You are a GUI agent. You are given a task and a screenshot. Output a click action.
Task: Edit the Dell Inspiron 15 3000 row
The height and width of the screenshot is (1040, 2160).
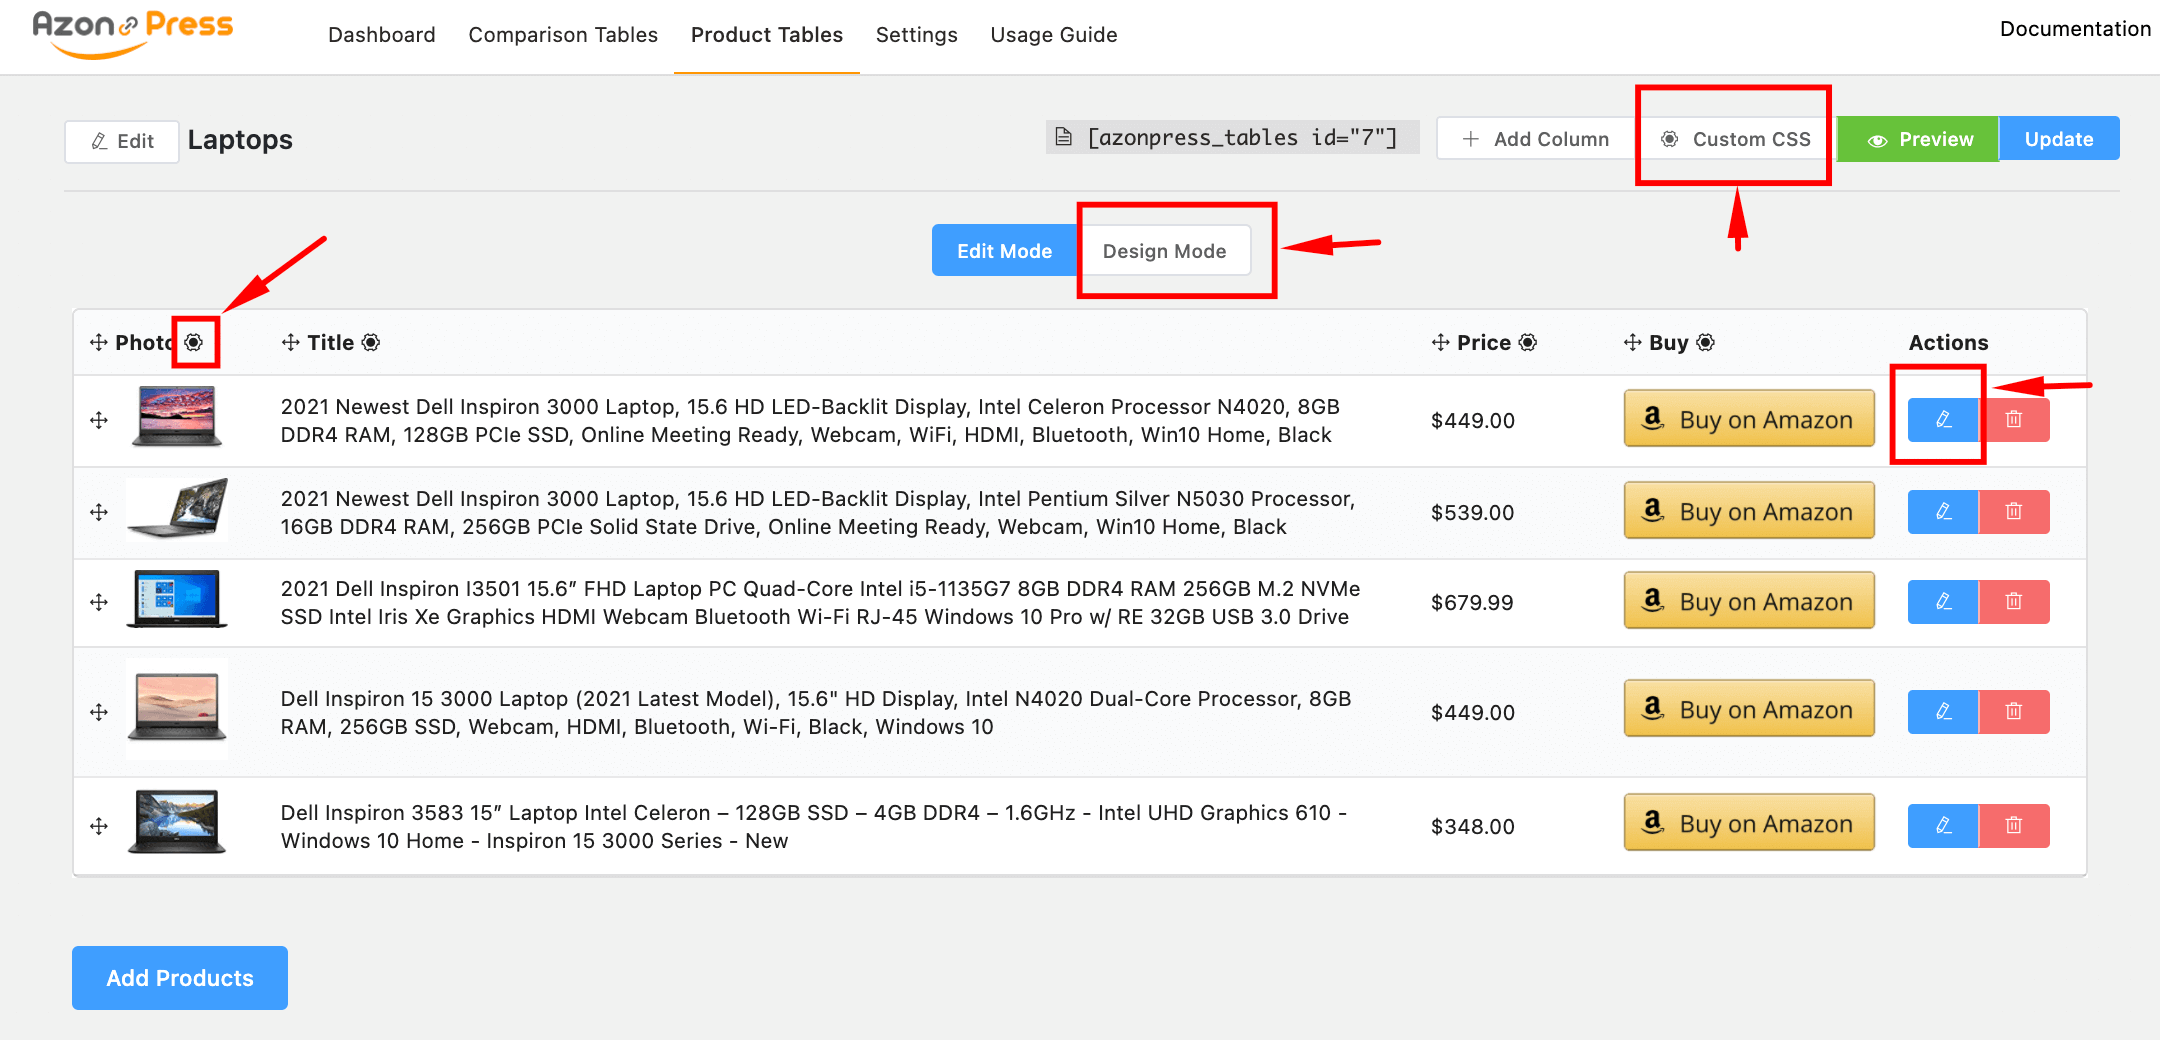coord(1943,712)
